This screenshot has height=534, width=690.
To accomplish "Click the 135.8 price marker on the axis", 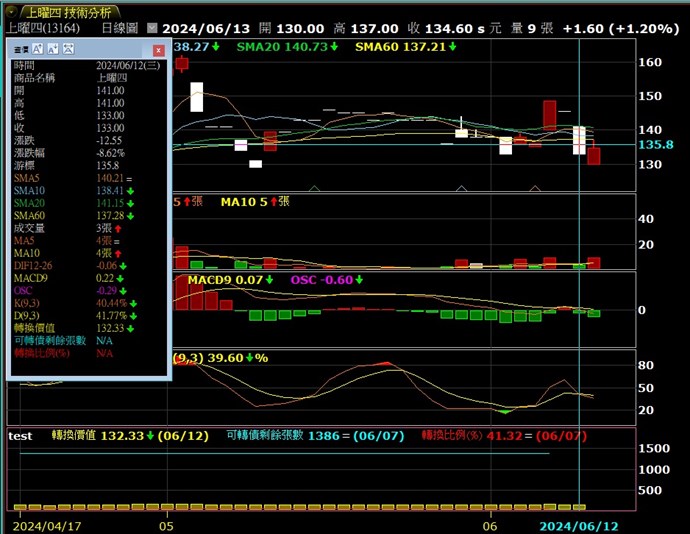I will pos(662,145).
